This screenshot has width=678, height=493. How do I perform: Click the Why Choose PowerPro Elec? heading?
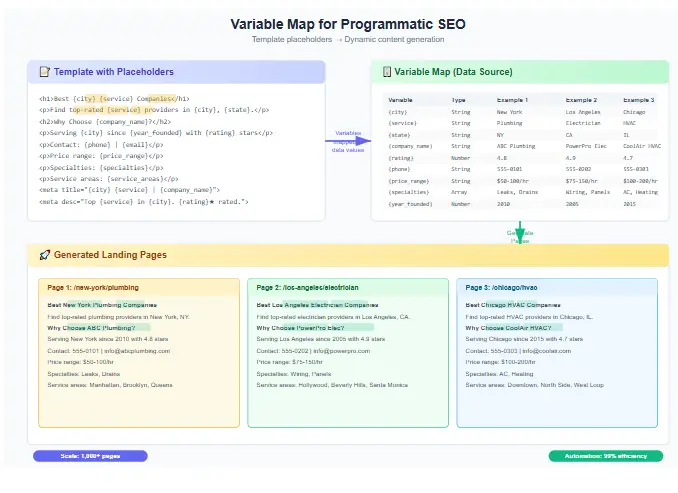pos(300,328)
